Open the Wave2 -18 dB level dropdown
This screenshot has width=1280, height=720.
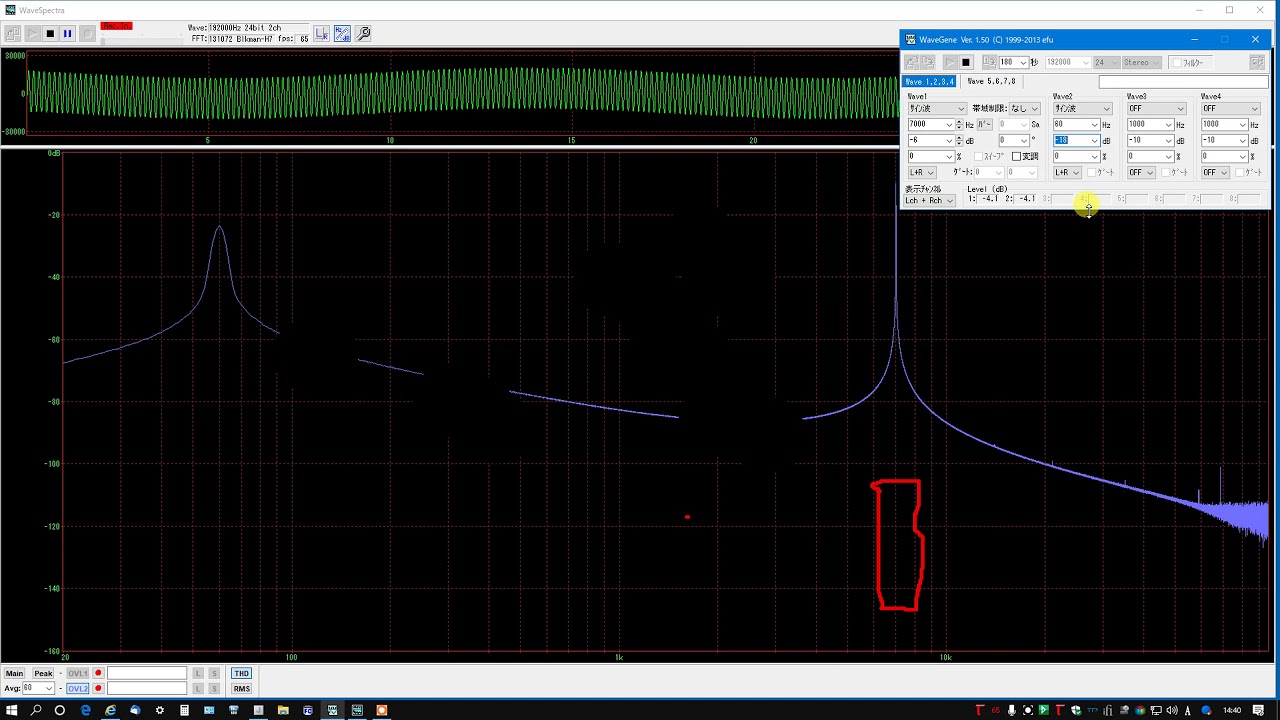1076,141
